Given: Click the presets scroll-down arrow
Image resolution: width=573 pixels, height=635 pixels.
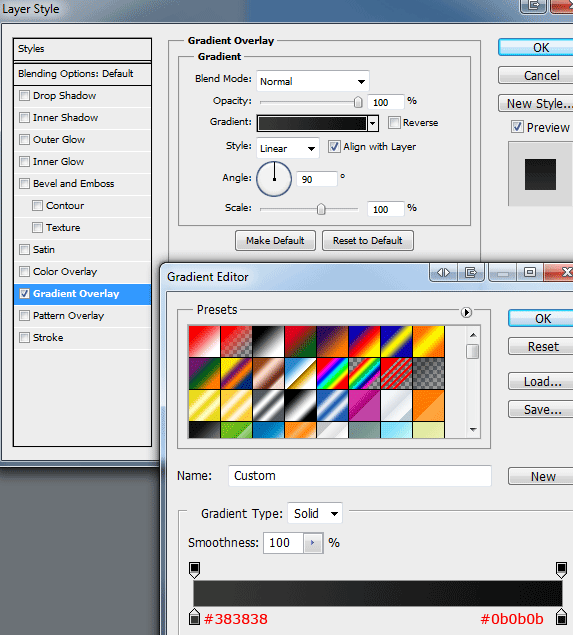Looking at the screenshot, I should pos(473,430).
